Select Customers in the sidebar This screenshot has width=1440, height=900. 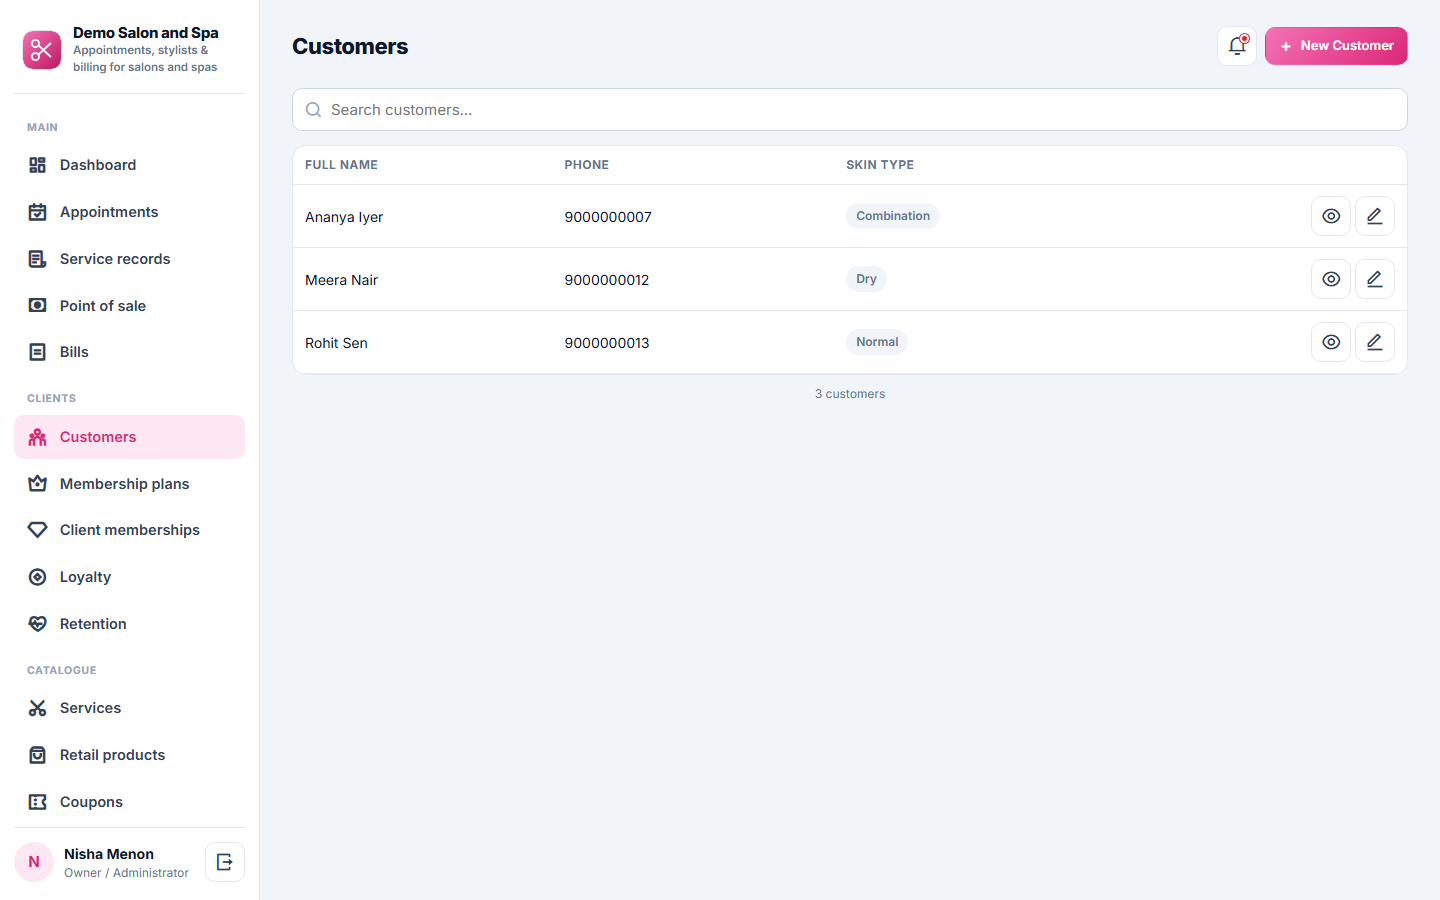coord(129,437)
